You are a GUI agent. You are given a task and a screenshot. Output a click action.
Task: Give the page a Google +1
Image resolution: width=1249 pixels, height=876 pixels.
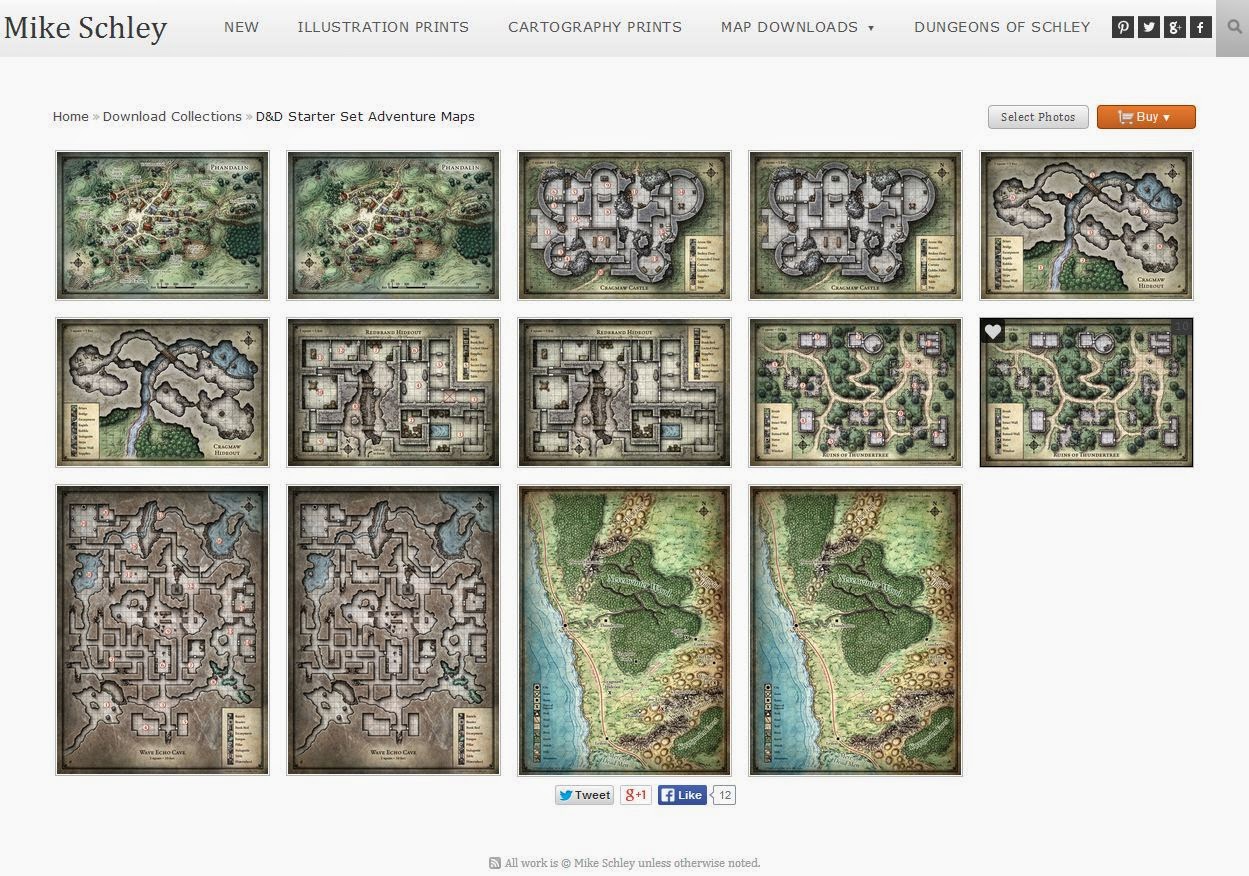634,794
